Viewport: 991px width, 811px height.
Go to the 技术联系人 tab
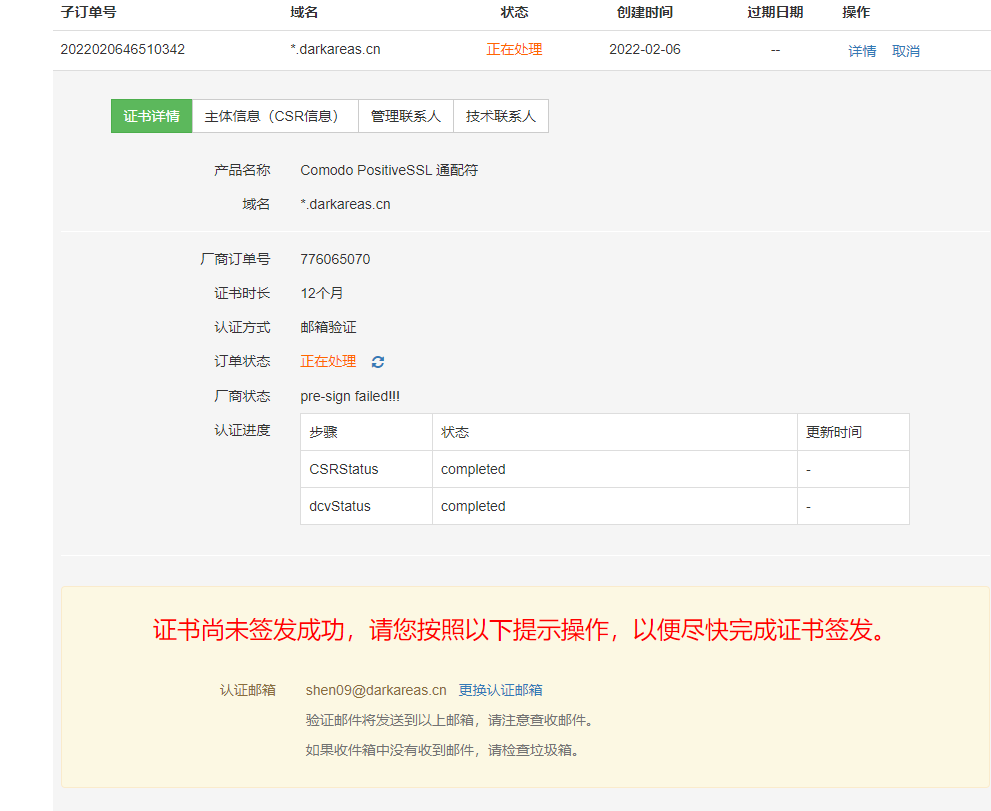click(500, 116)
